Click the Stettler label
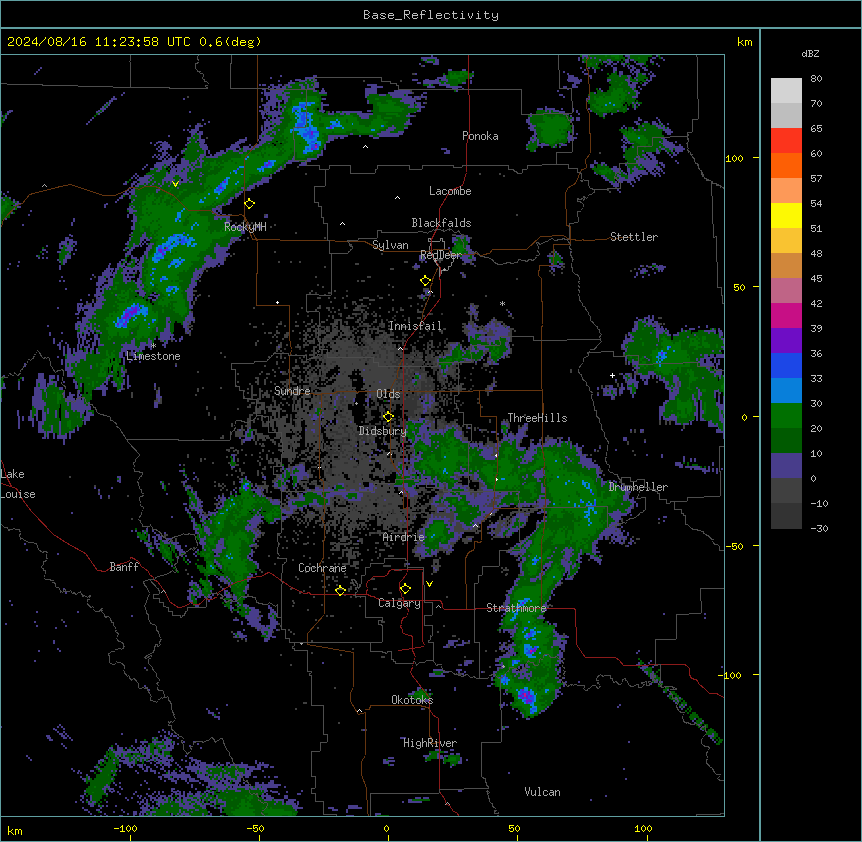This screenshot has width=862, height=842. (634, 237)
